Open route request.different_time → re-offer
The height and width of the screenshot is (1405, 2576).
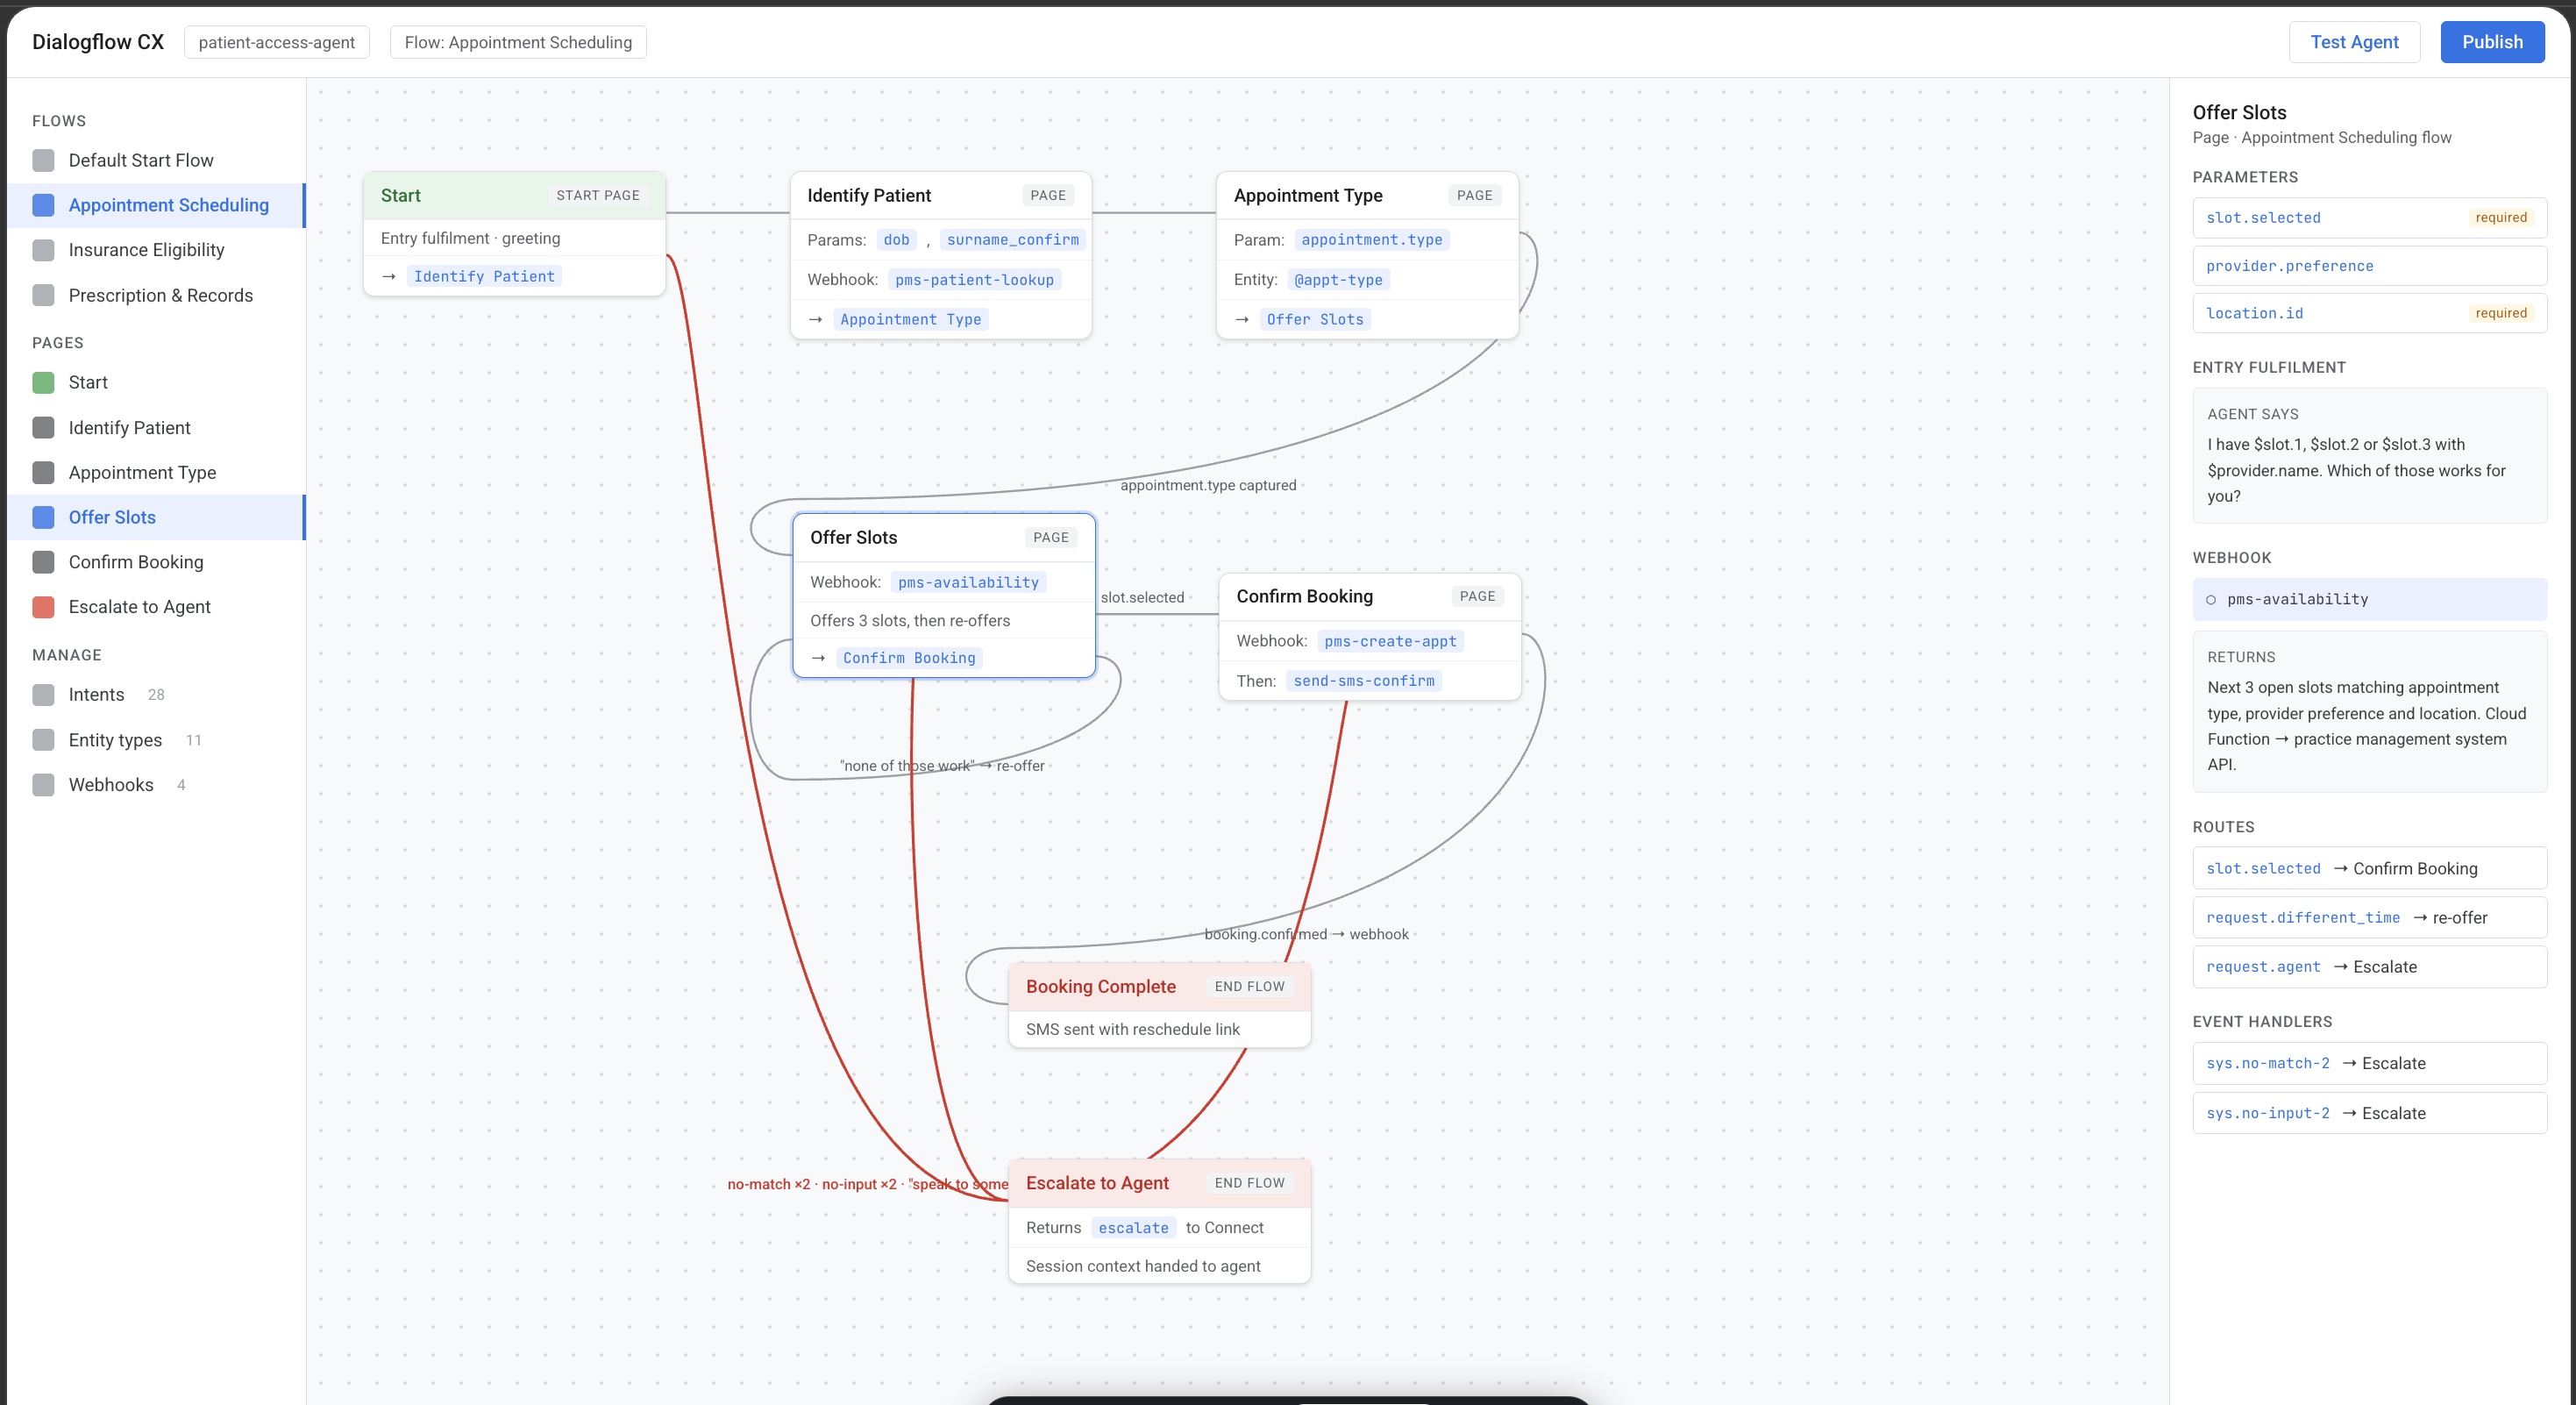(2369, 918)
